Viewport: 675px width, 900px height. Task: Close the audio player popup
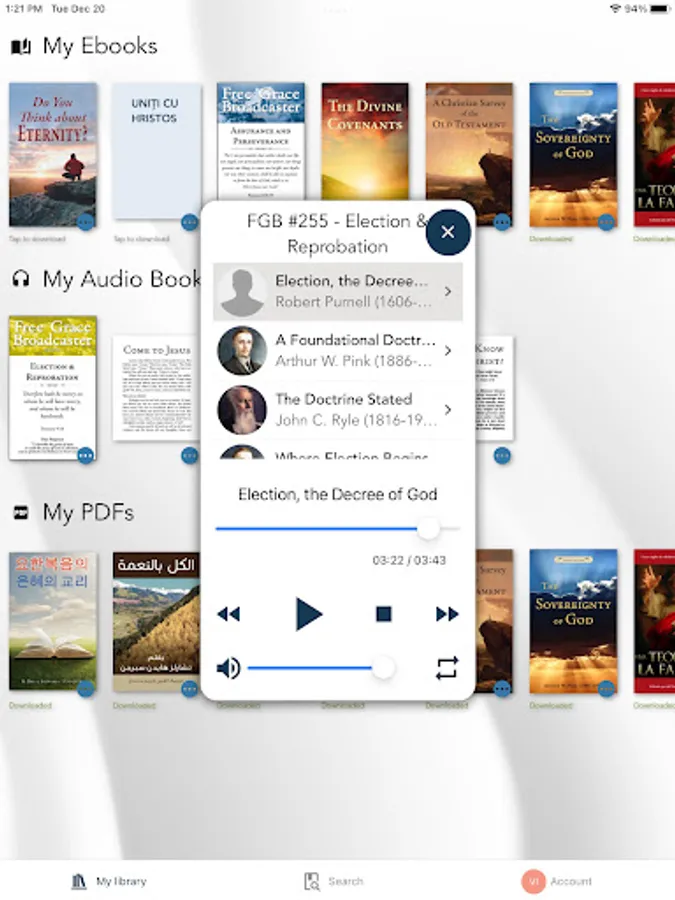[448, 232]
